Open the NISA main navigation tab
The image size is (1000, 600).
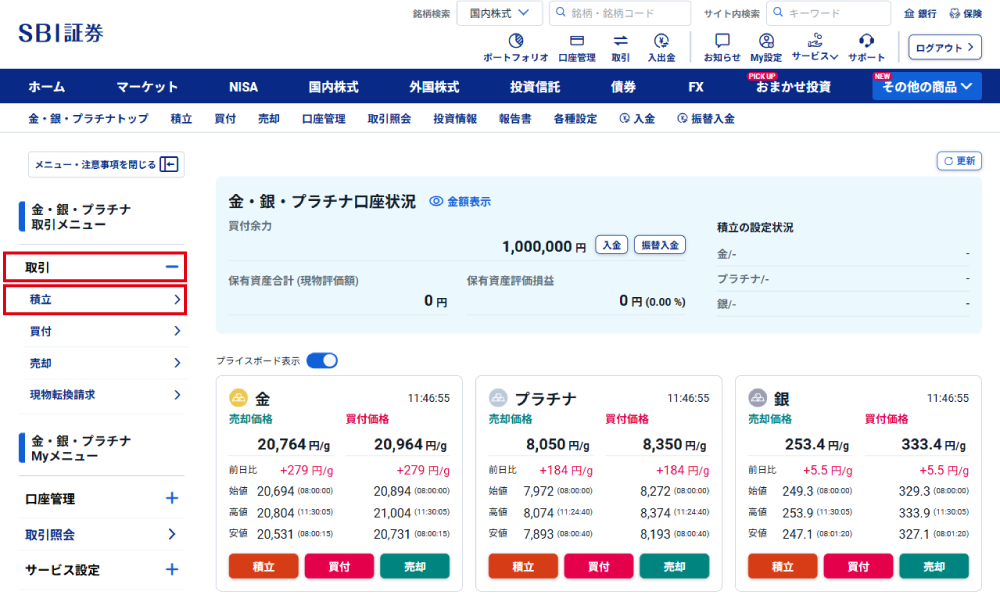[x=243, y=87]
